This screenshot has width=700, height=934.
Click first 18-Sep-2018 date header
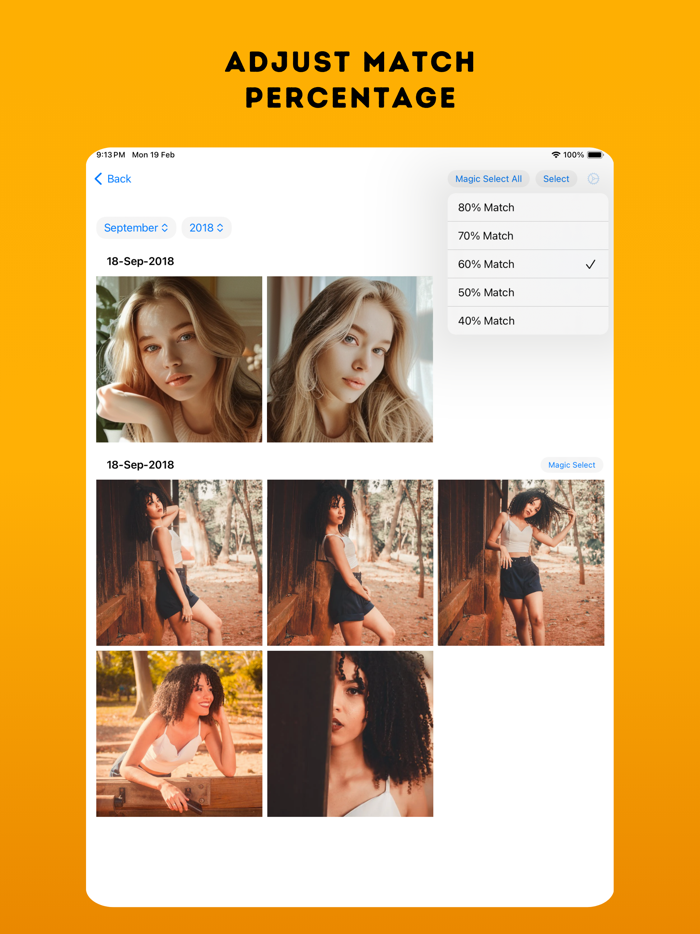[x=140, y=261]
